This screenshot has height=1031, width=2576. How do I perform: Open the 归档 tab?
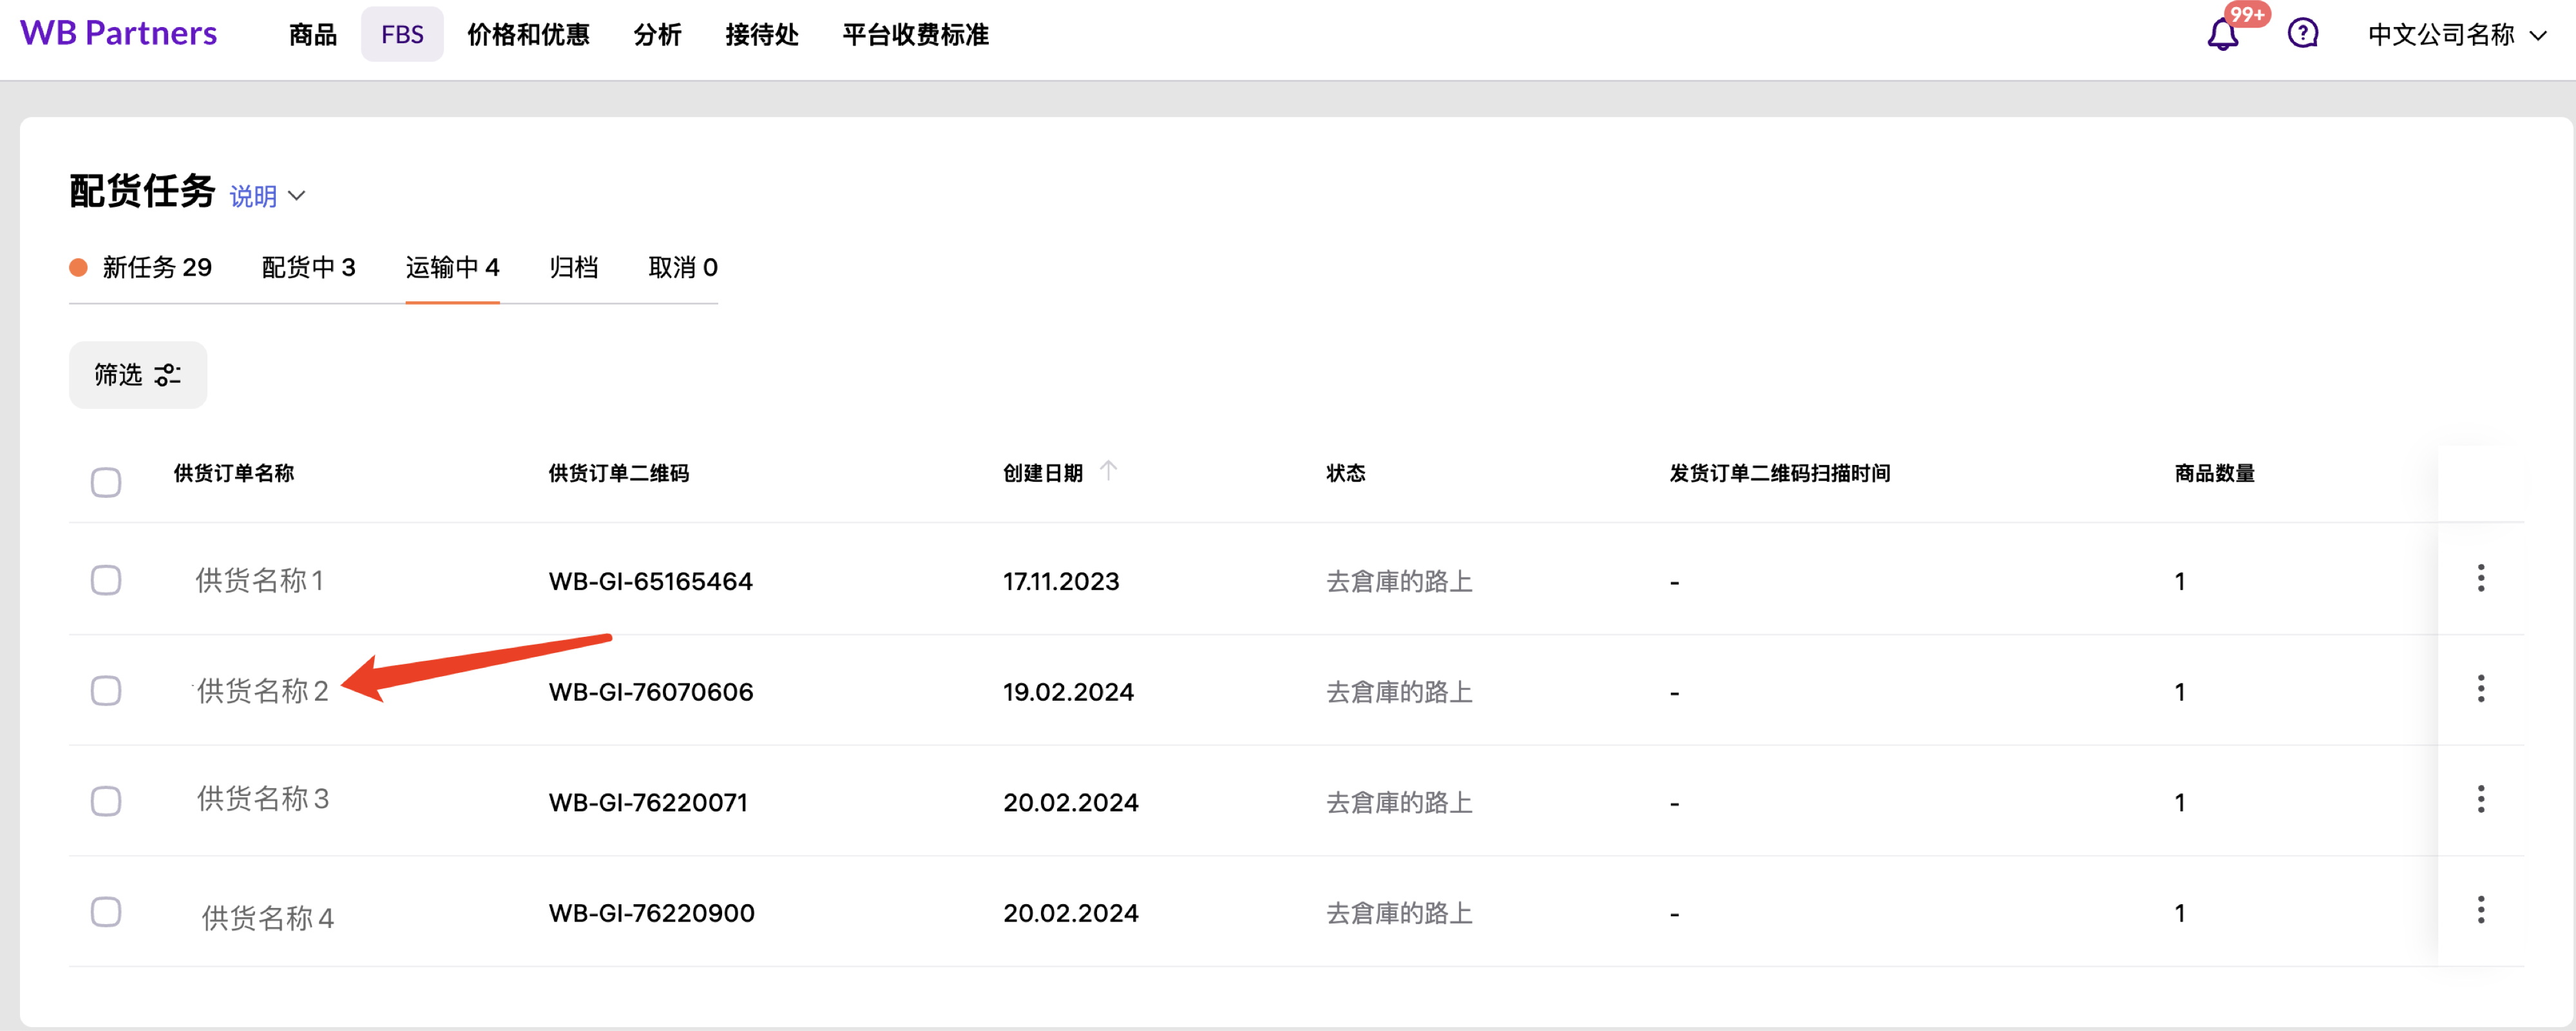coord(574,267)
